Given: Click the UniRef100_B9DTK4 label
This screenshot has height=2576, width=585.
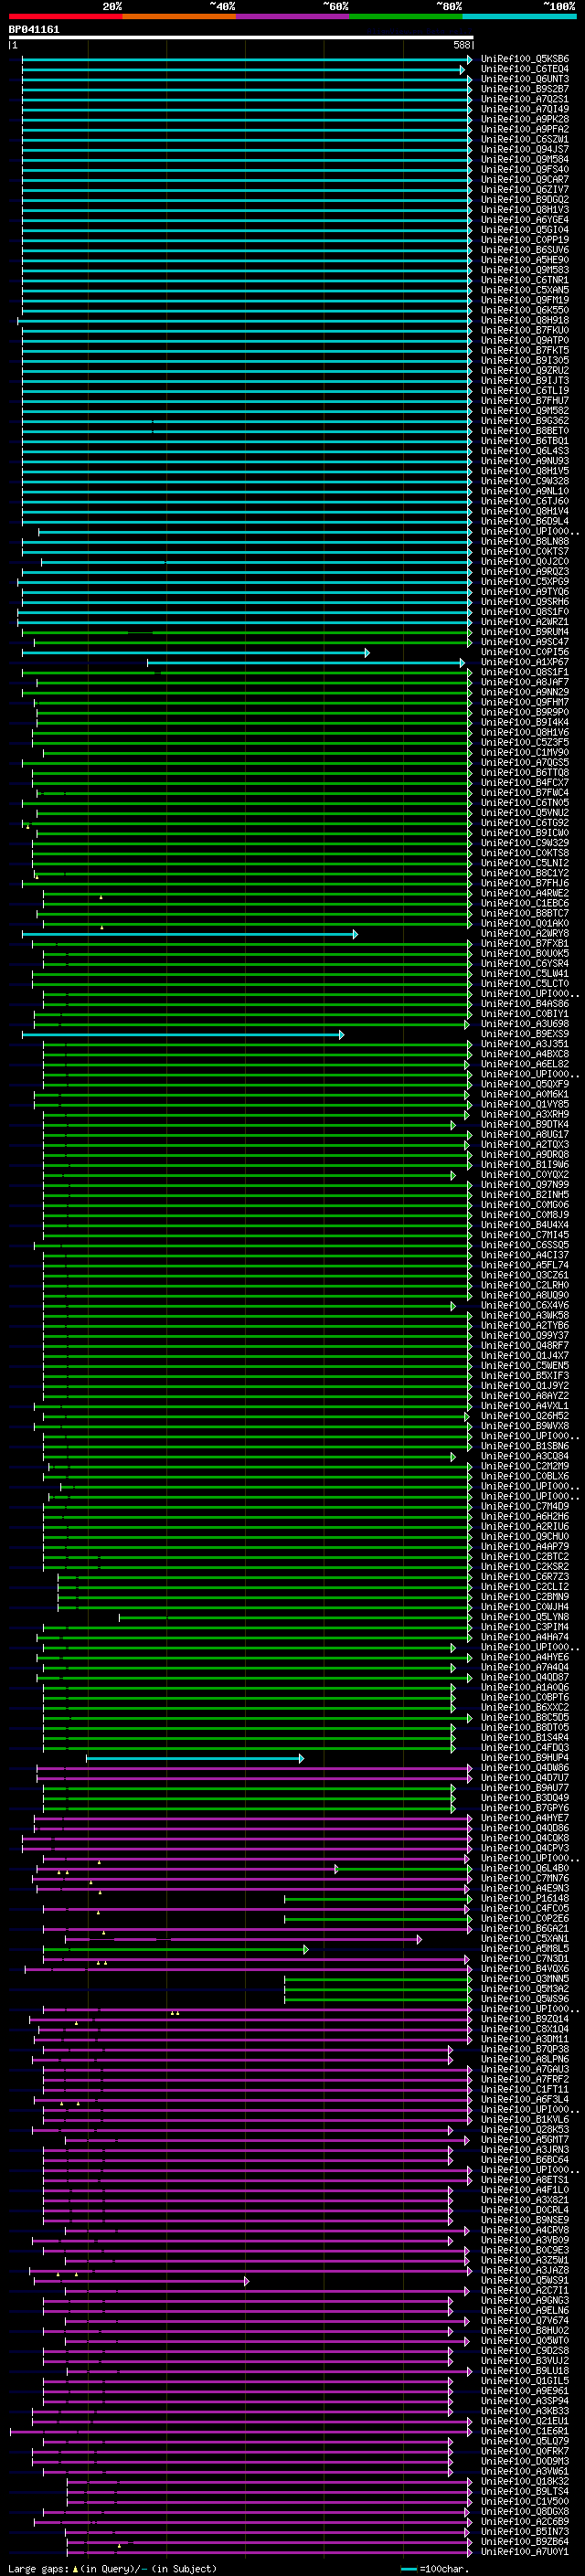Looking at the screenshot, I should click(x=525, y=1124).
